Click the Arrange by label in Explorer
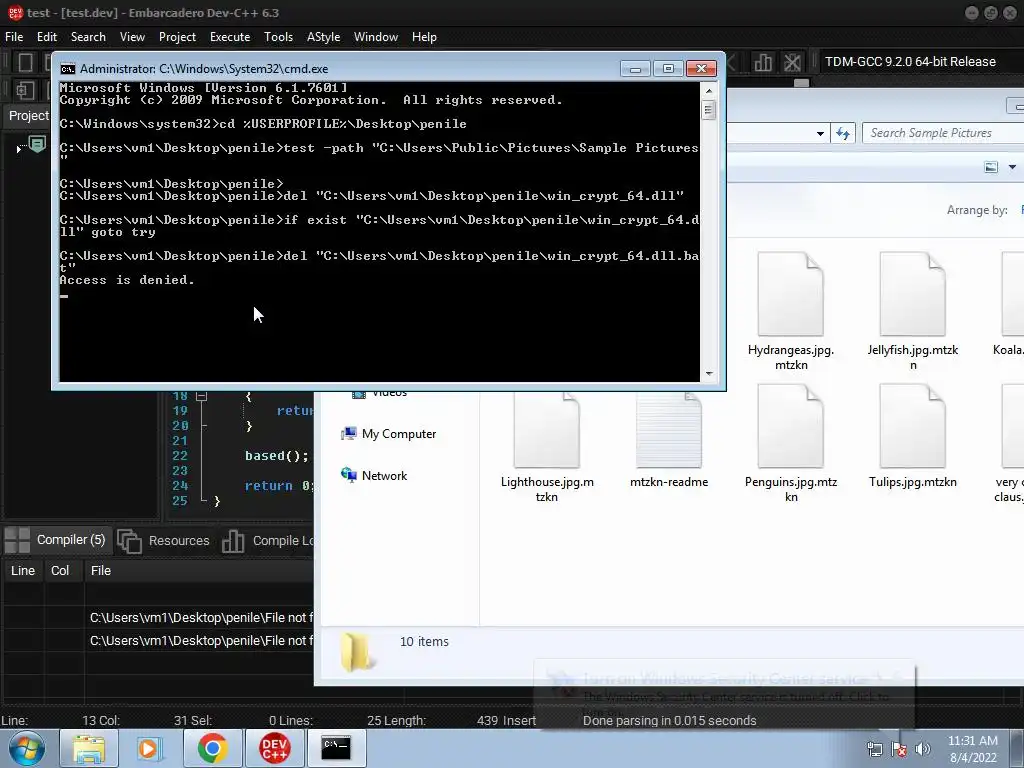This screenshot has width=1024, height=768. tap(977, 210)
